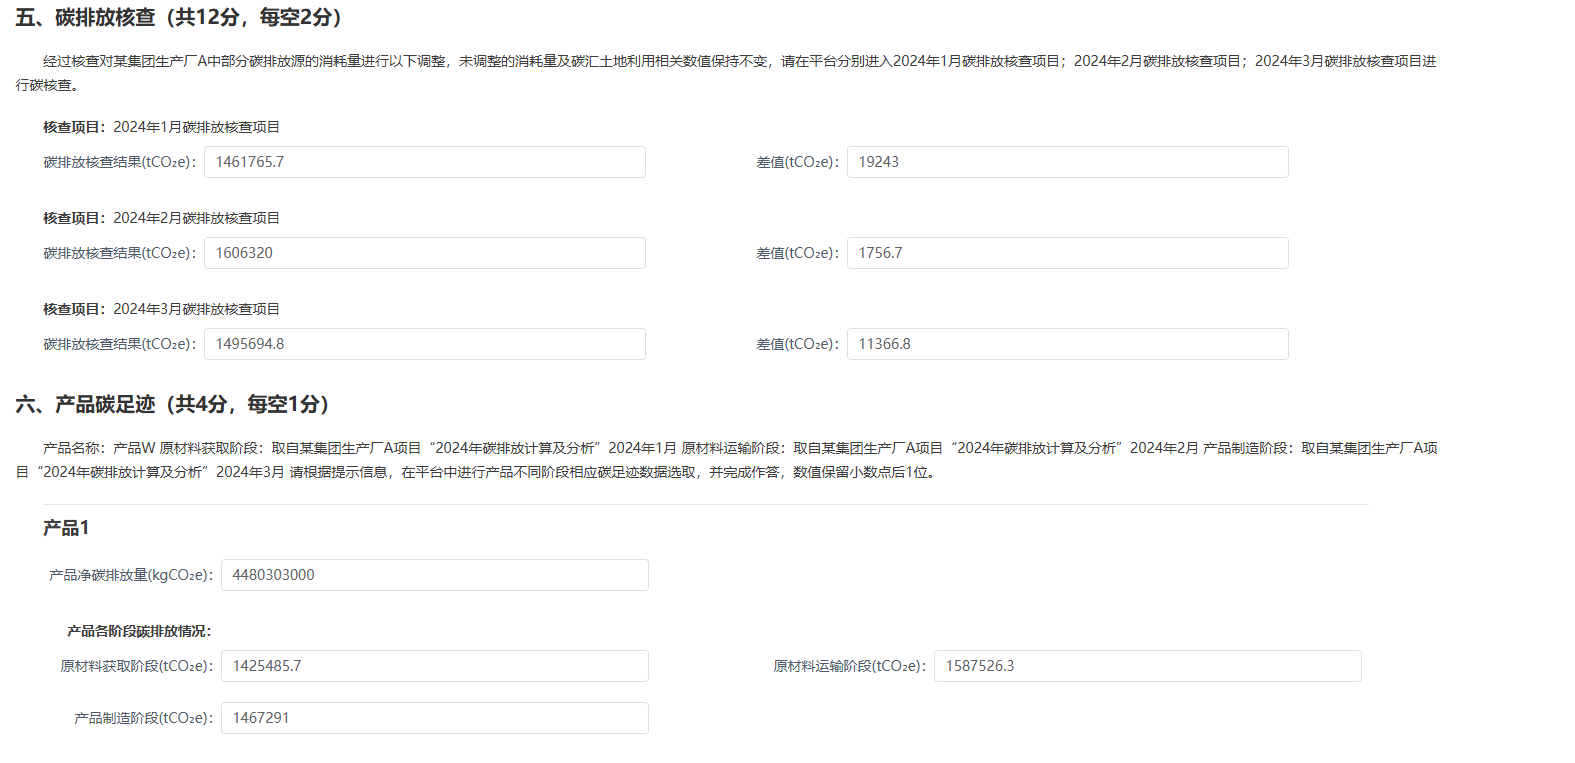The image size is (1575, 763).
Task: Click the January verification result field showing 1461765.7
Action: point(424,162)
